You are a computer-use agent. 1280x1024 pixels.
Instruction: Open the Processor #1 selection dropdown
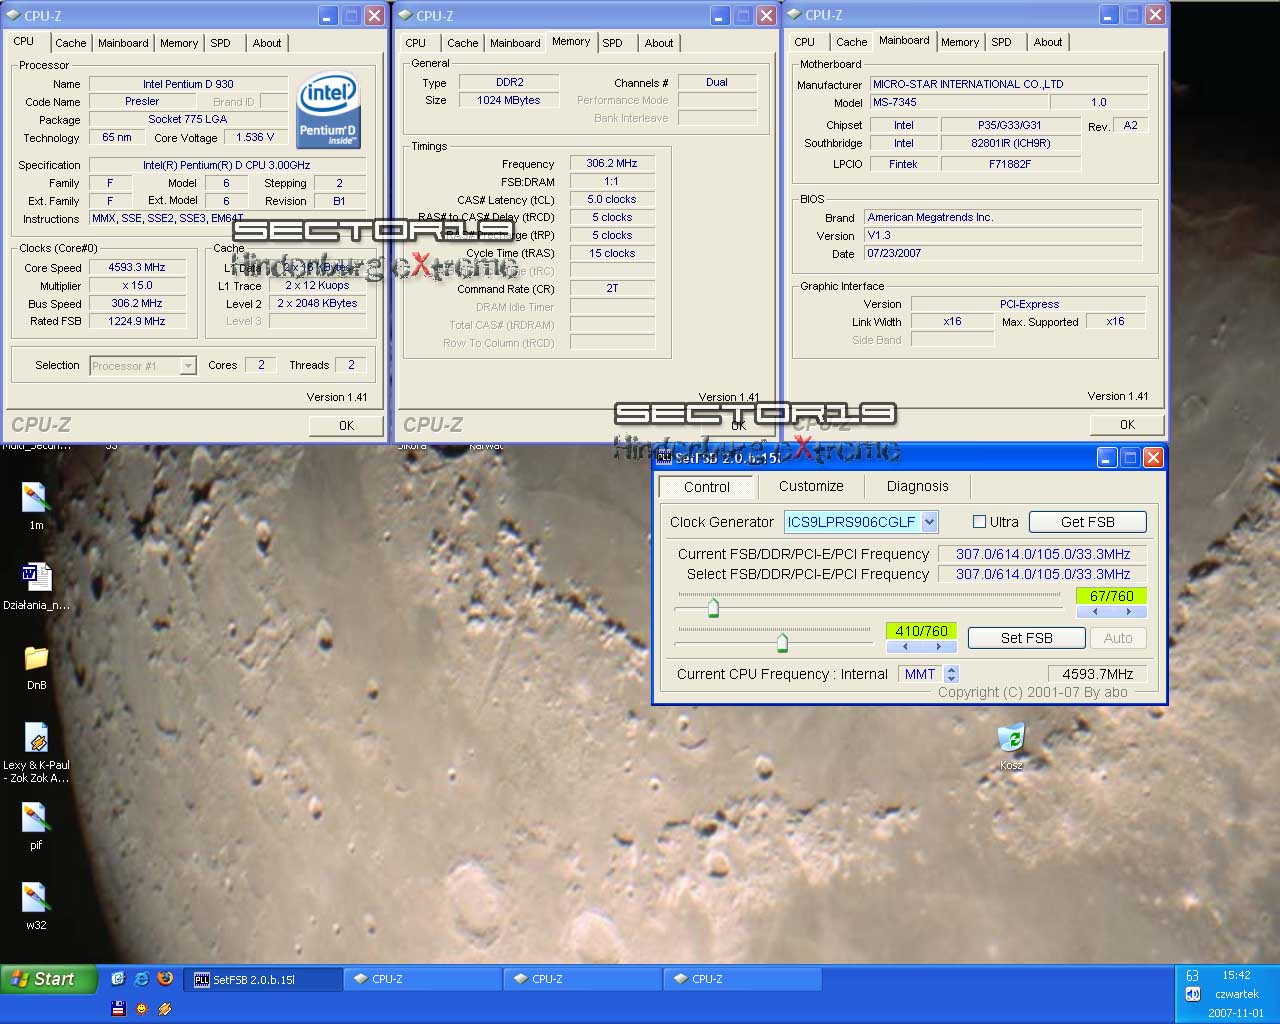188,366
